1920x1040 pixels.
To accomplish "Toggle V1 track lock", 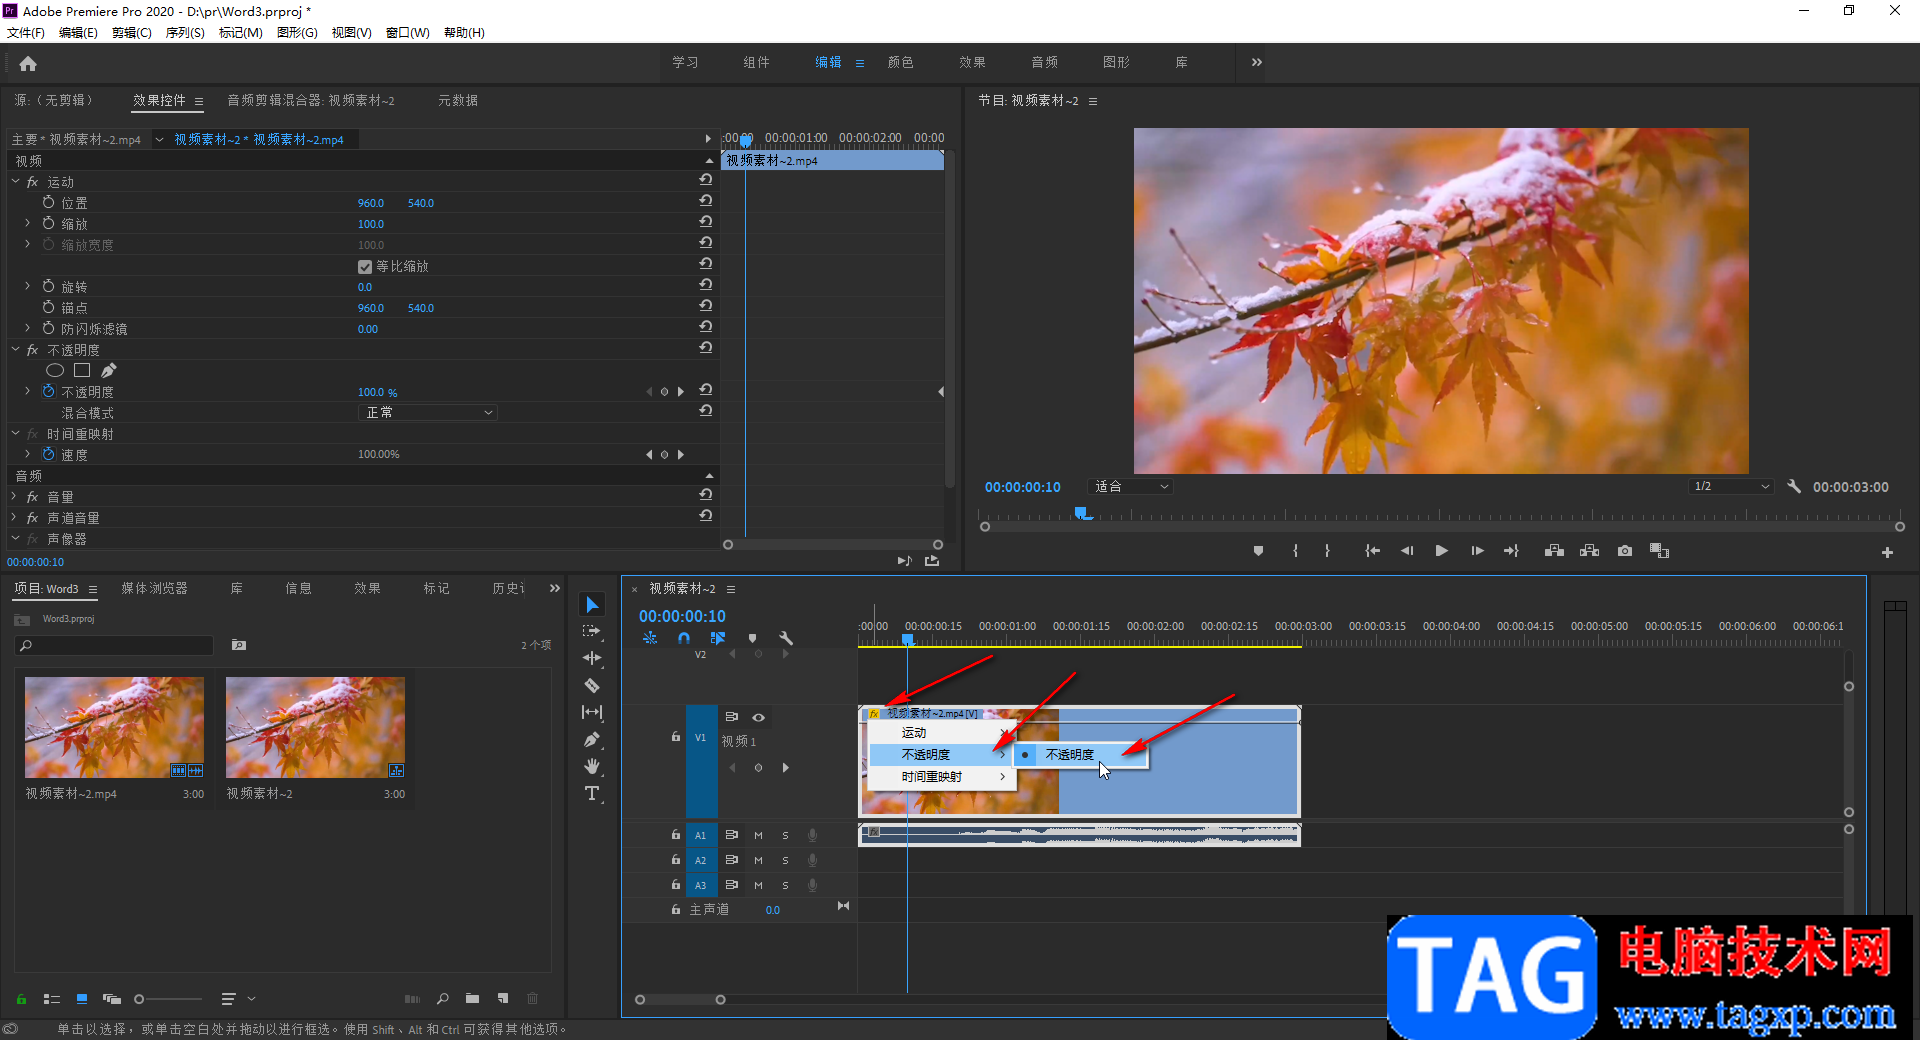I will (676, 737).
